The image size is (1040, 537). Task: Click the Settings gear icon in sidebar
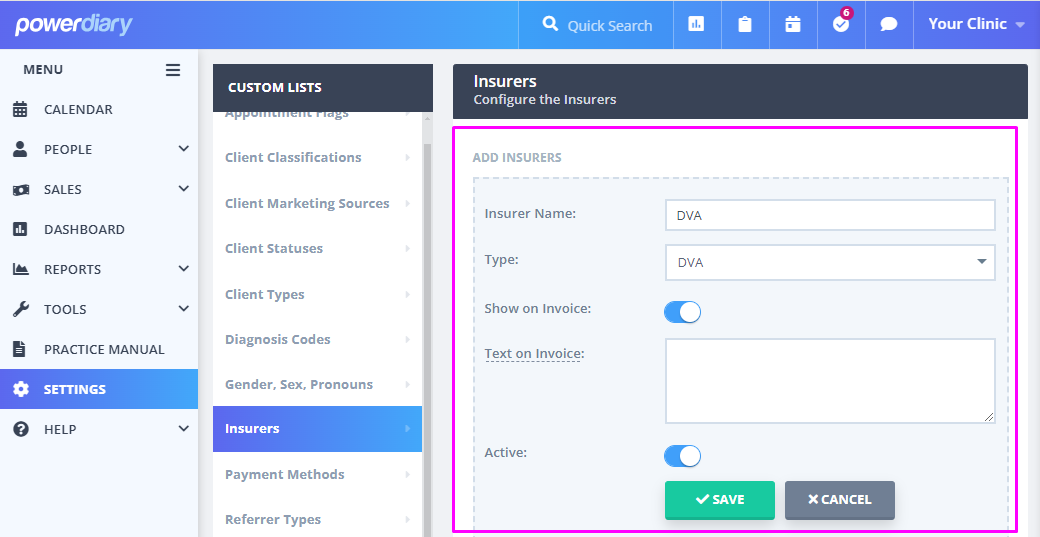21,389
